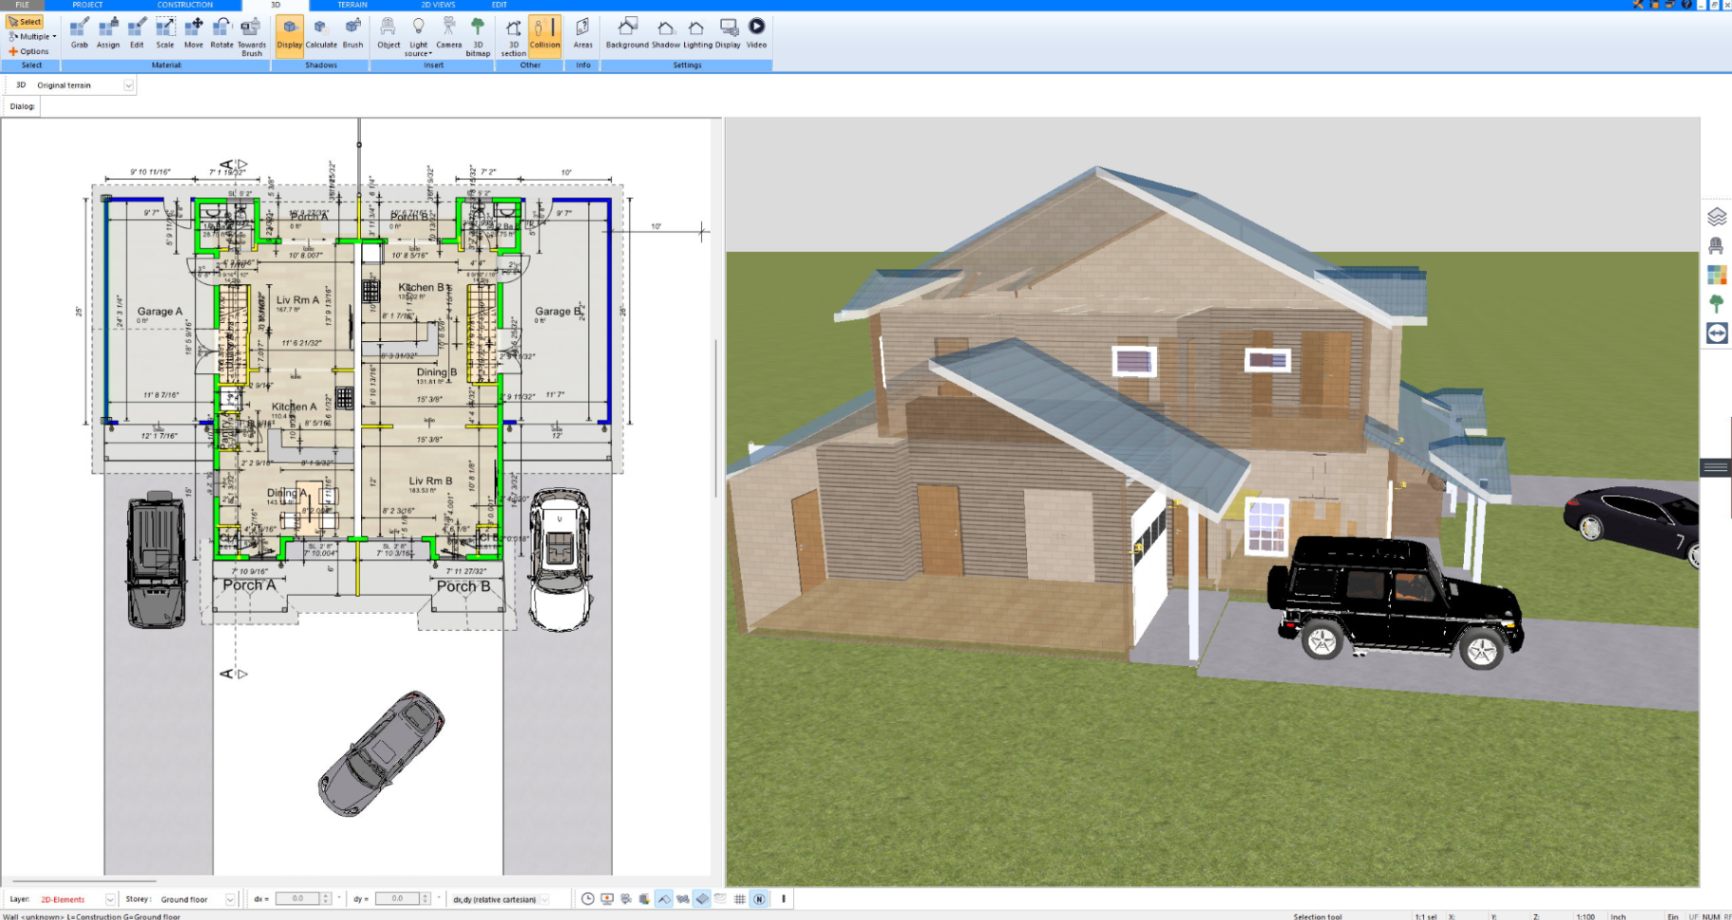This screenshot has width=1732, height=920.
Task: Insert a 3D bitmap tree
Action: tap(478, 36)
